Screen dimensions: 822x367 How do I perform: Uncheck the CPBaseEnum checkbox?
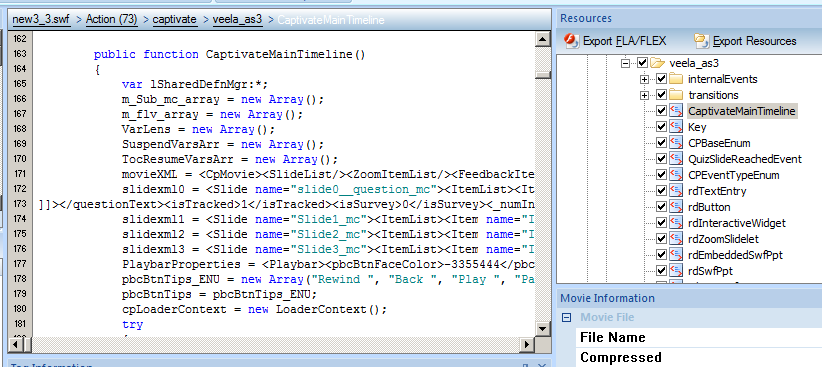[x=661, y=143]
